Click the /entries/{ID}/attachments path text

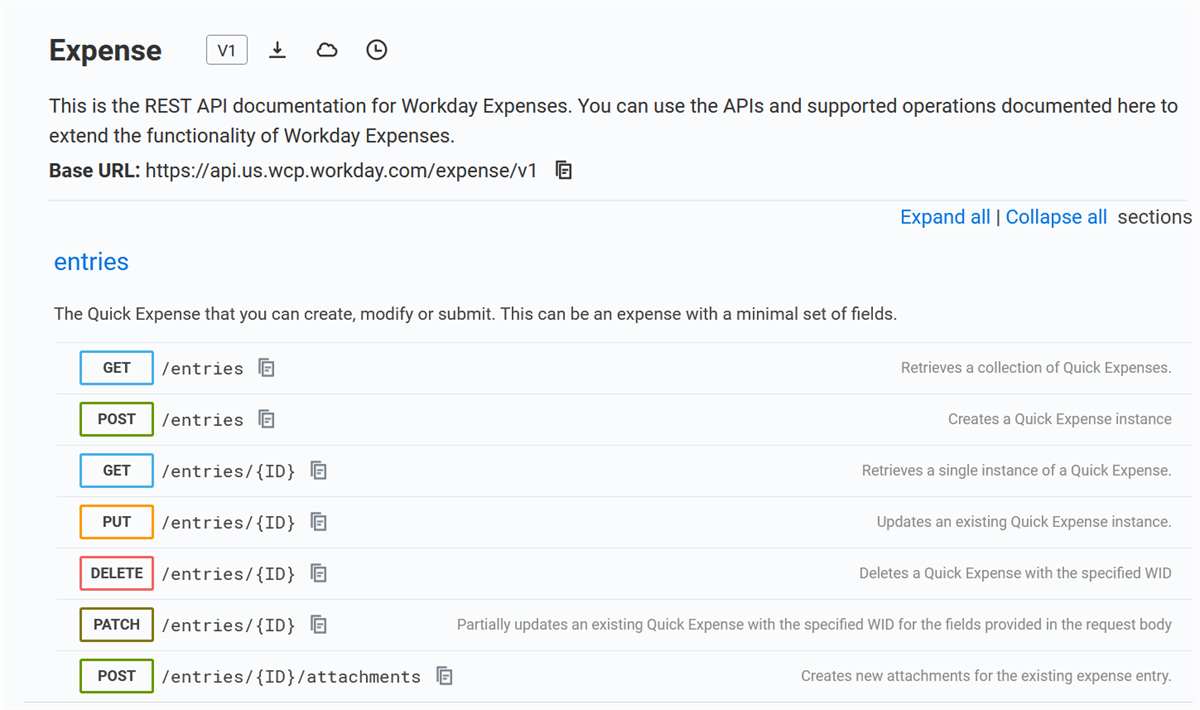pyautogui.click(x=291, y=677)
